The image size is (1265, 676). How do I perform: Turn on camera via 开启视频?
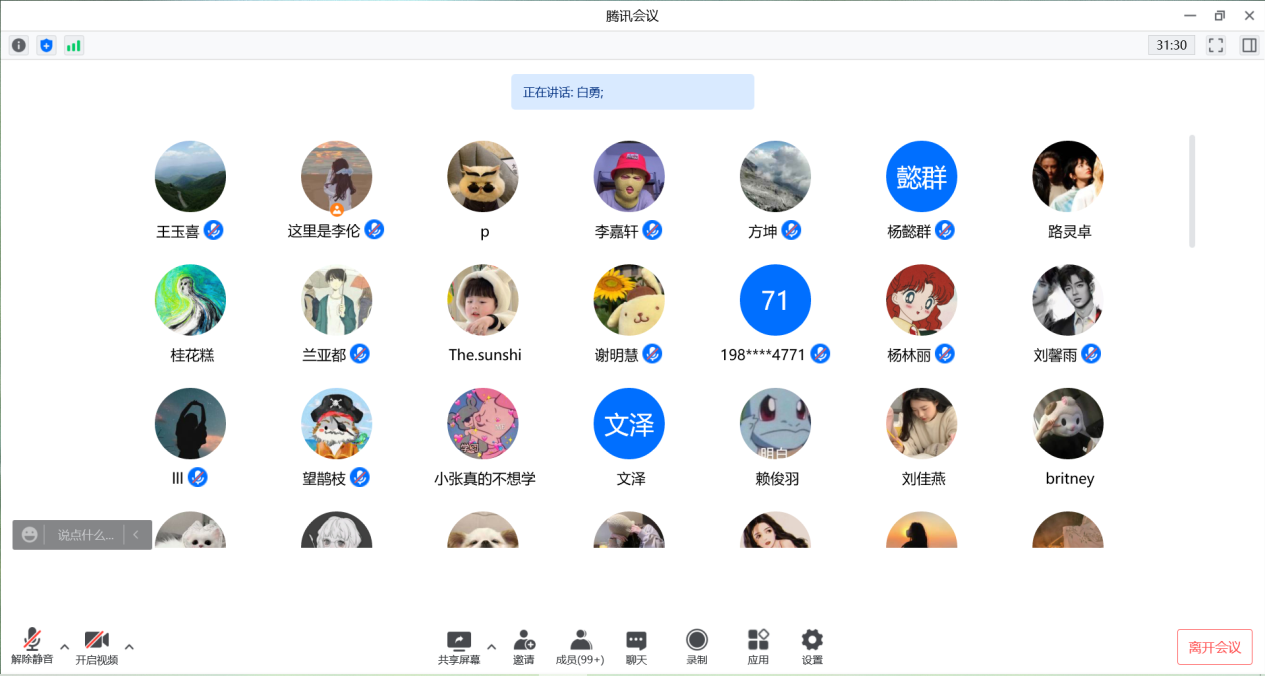pyautogui.click(x=96, y=646)
